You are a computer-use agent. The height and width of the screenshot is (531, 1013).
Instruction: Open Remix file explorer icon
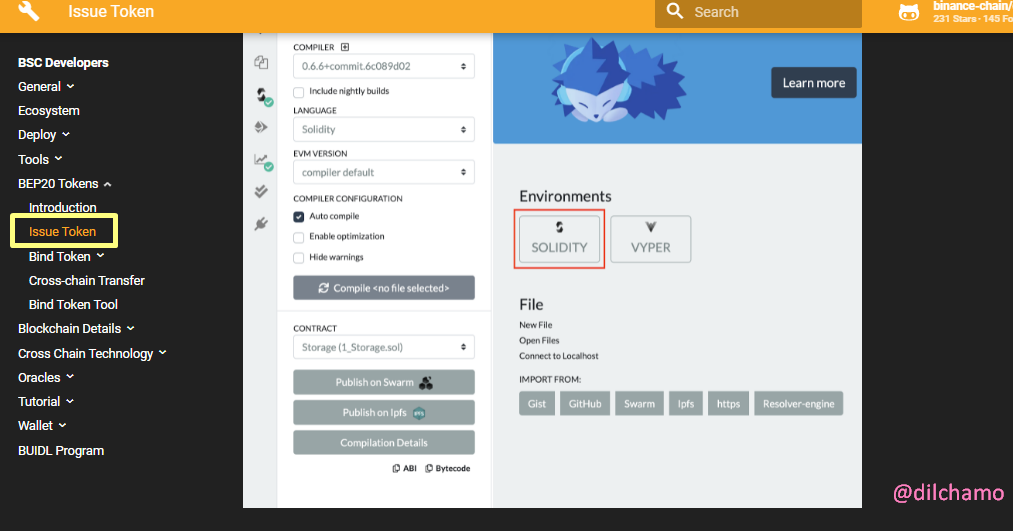[x=261, y=63]
